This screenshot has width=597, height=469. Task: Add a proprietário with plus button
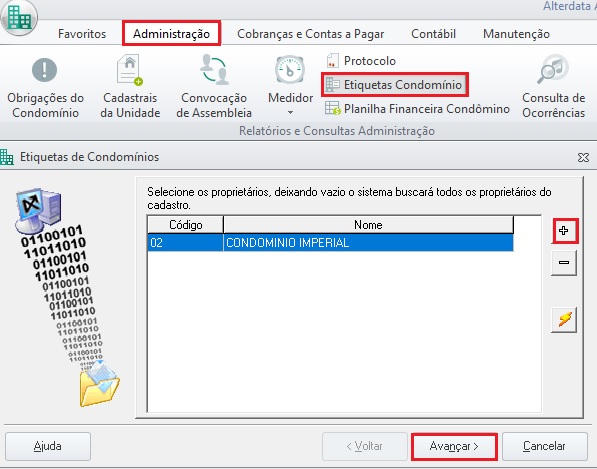tap(564, 231)
